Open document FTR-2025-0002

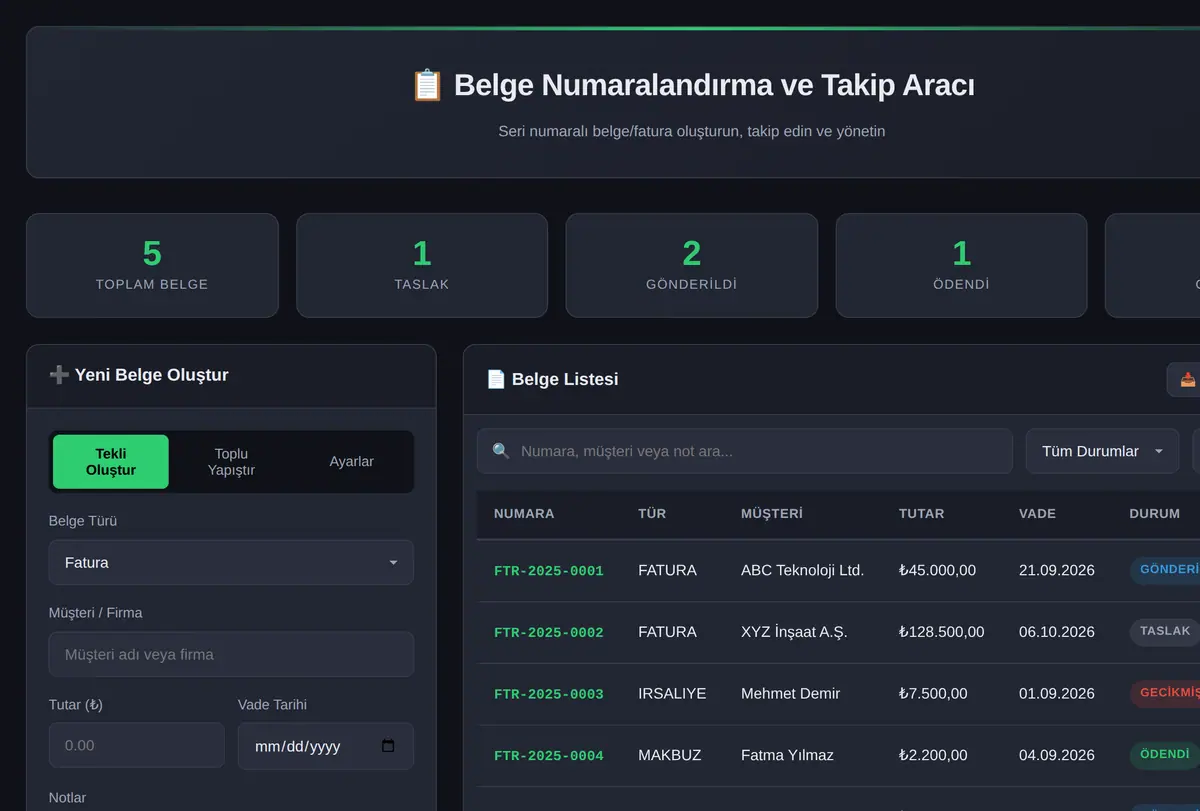pyautogui.click(x=549, y=632)
